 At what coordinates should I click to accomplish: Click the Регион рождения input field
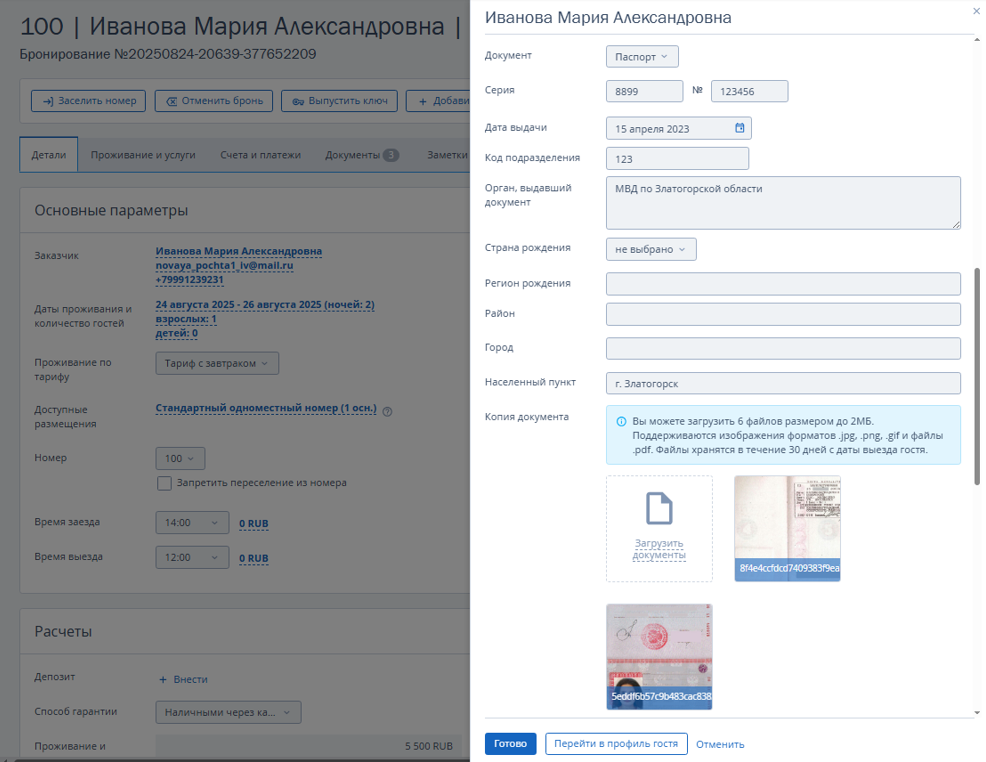(783, 284)
